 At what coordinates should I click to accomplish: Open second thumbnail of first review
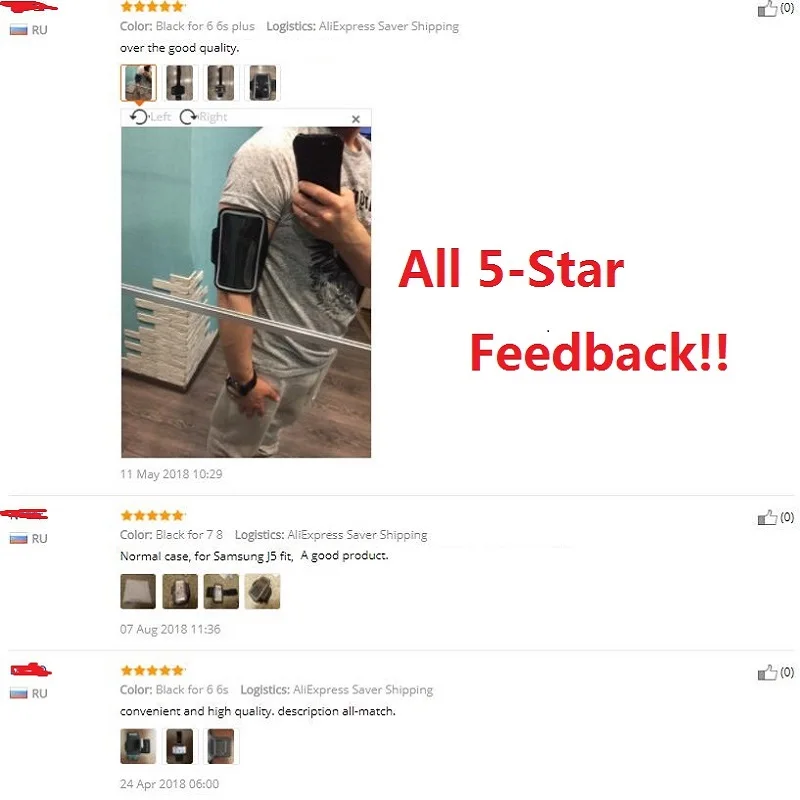[180, 83]
